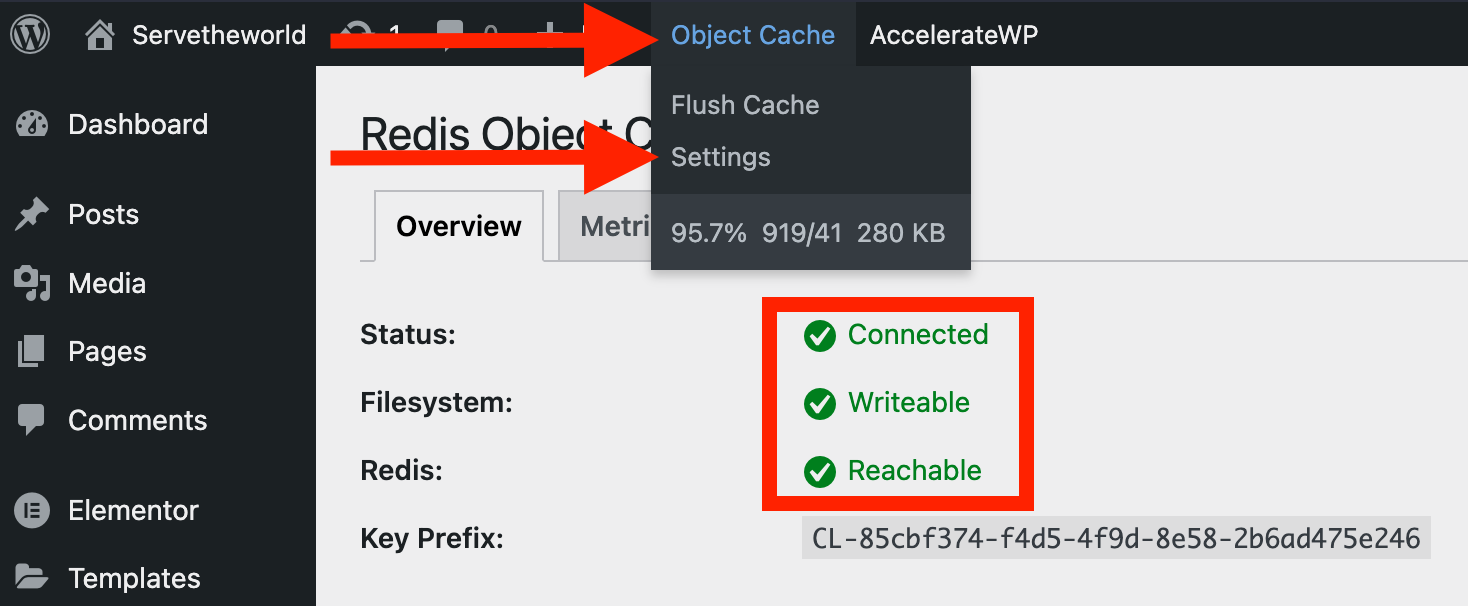Switch to the Overview tab

click(459, 226)
